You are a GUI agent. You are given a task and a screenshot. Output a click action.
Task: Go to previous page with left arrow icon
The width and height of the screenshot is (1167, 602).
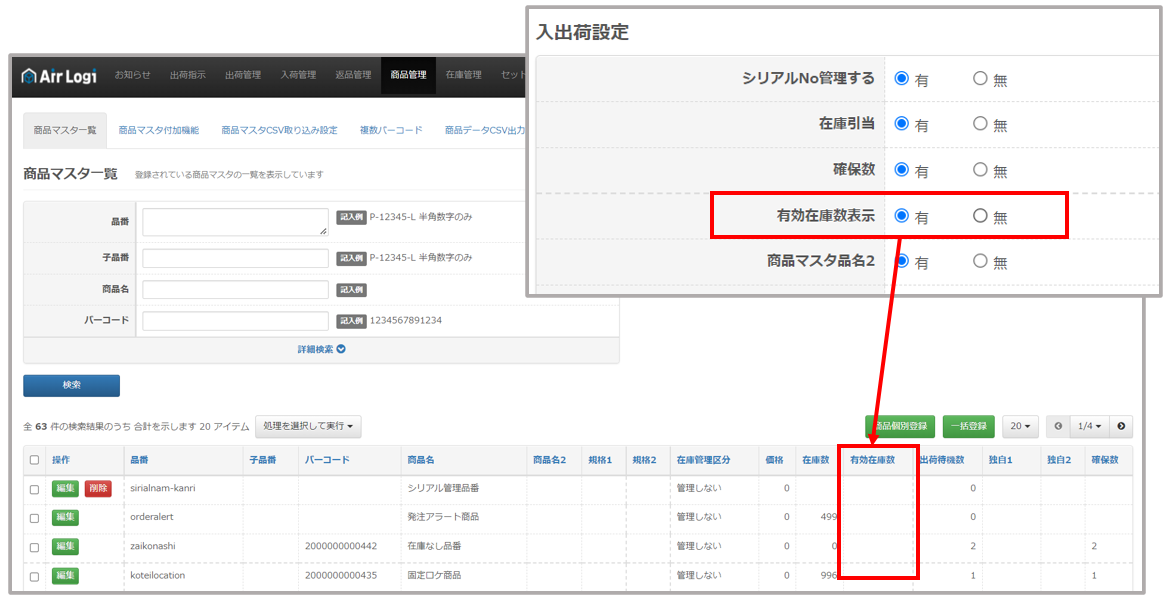click(1058, 426)
